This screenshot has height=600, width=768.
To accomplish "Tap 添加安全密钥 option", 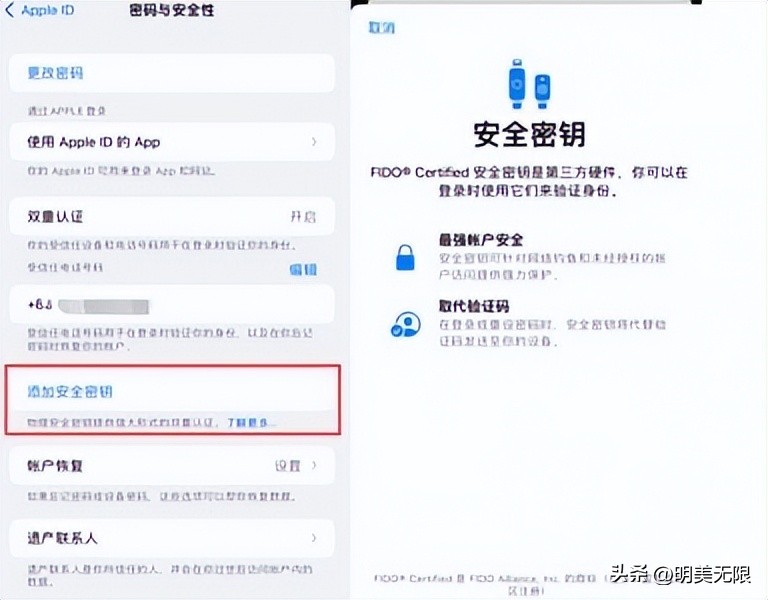I will pyautogui.click(x=172, y=392).
